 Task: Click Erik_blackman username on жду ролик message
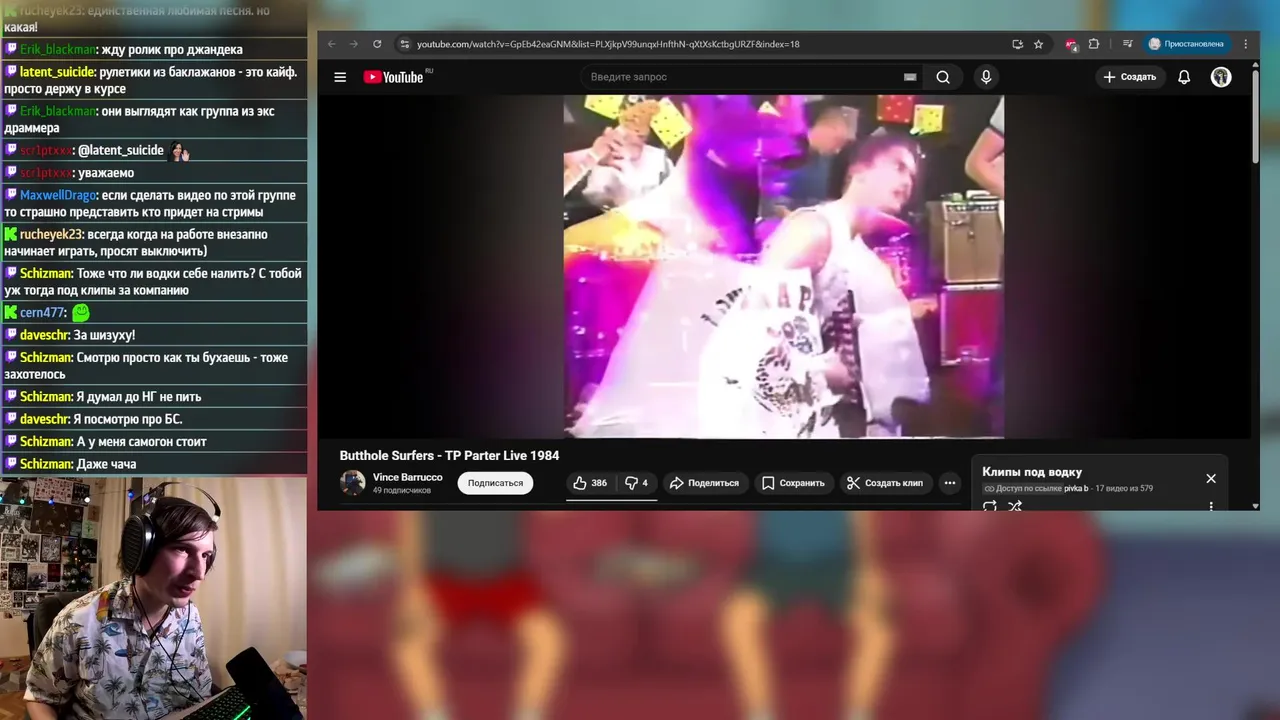58,49
